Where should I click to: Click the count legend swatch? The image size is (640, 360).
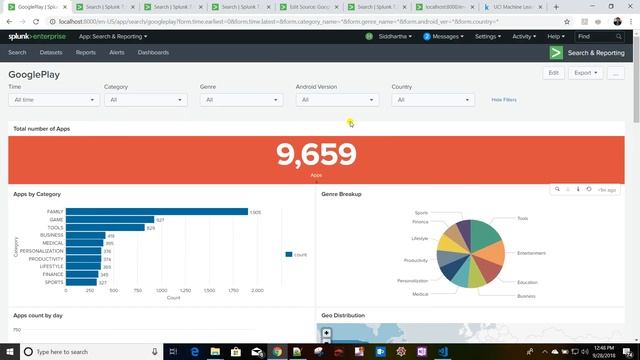click(289, 254)
